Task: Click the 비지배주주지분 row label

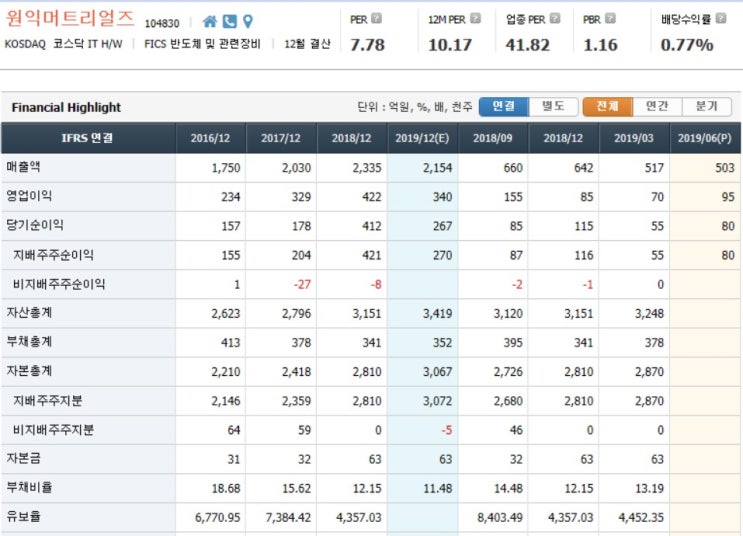Action: coord(53,430)
